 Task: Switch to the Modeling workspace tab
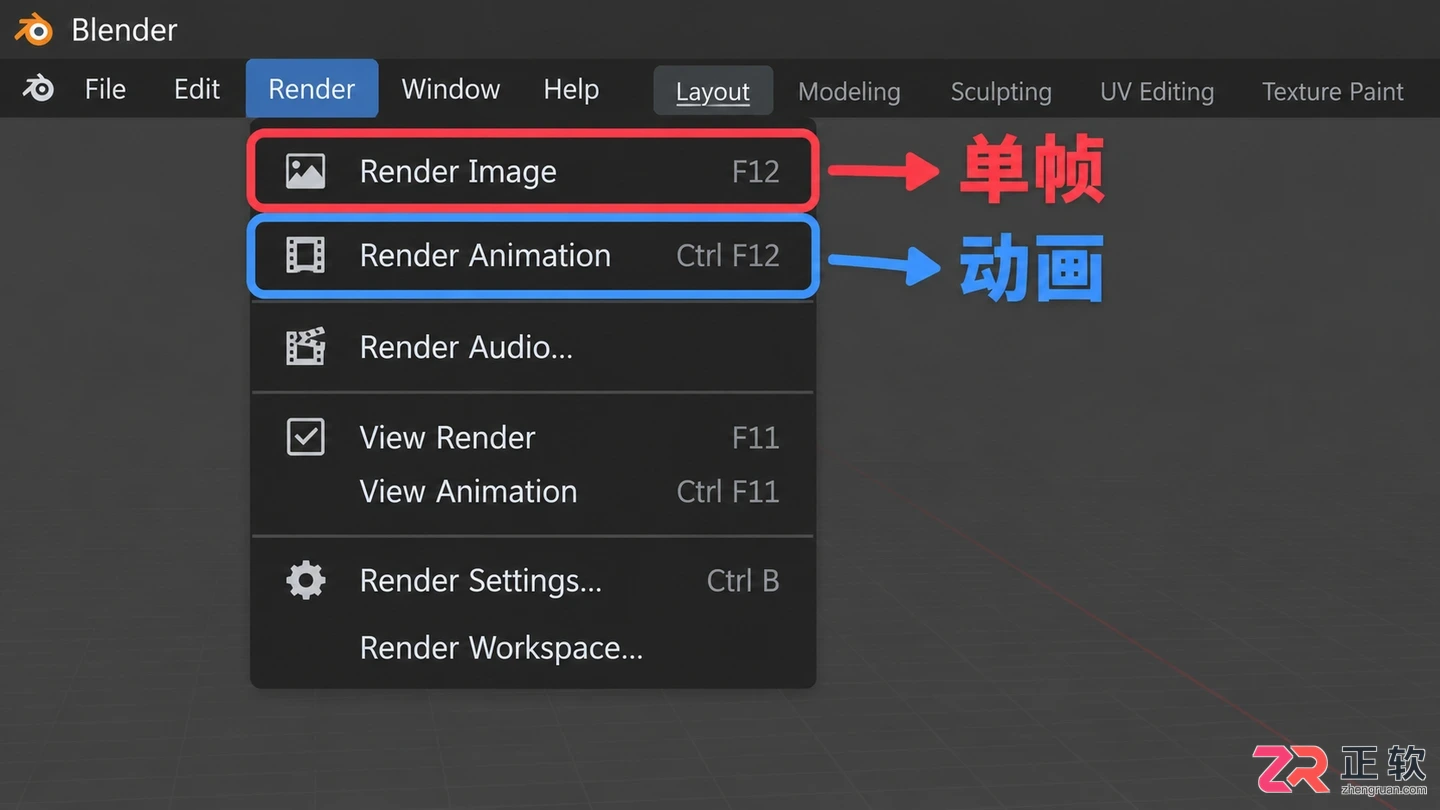[x=849, y=92]
